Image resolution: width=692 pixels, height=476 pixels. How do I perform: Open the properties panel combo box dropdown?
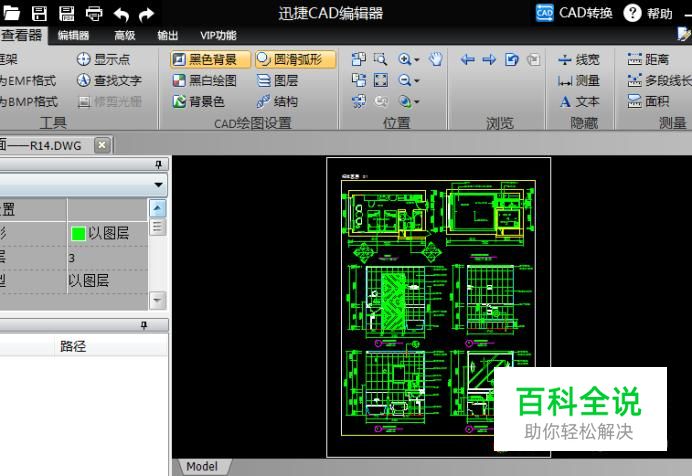pyautogui.click(x=158, y=185)
